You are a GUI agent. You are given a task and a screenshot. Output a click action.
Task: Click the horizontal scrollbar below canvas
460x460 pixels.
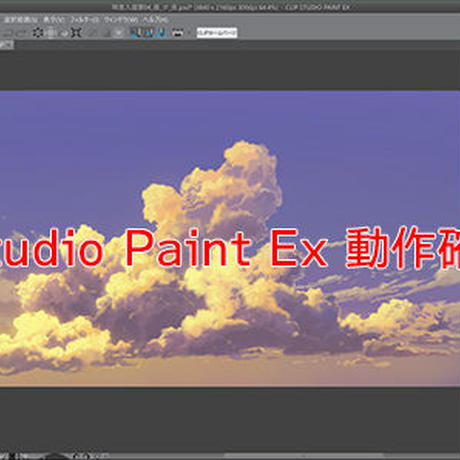[303, 455]
